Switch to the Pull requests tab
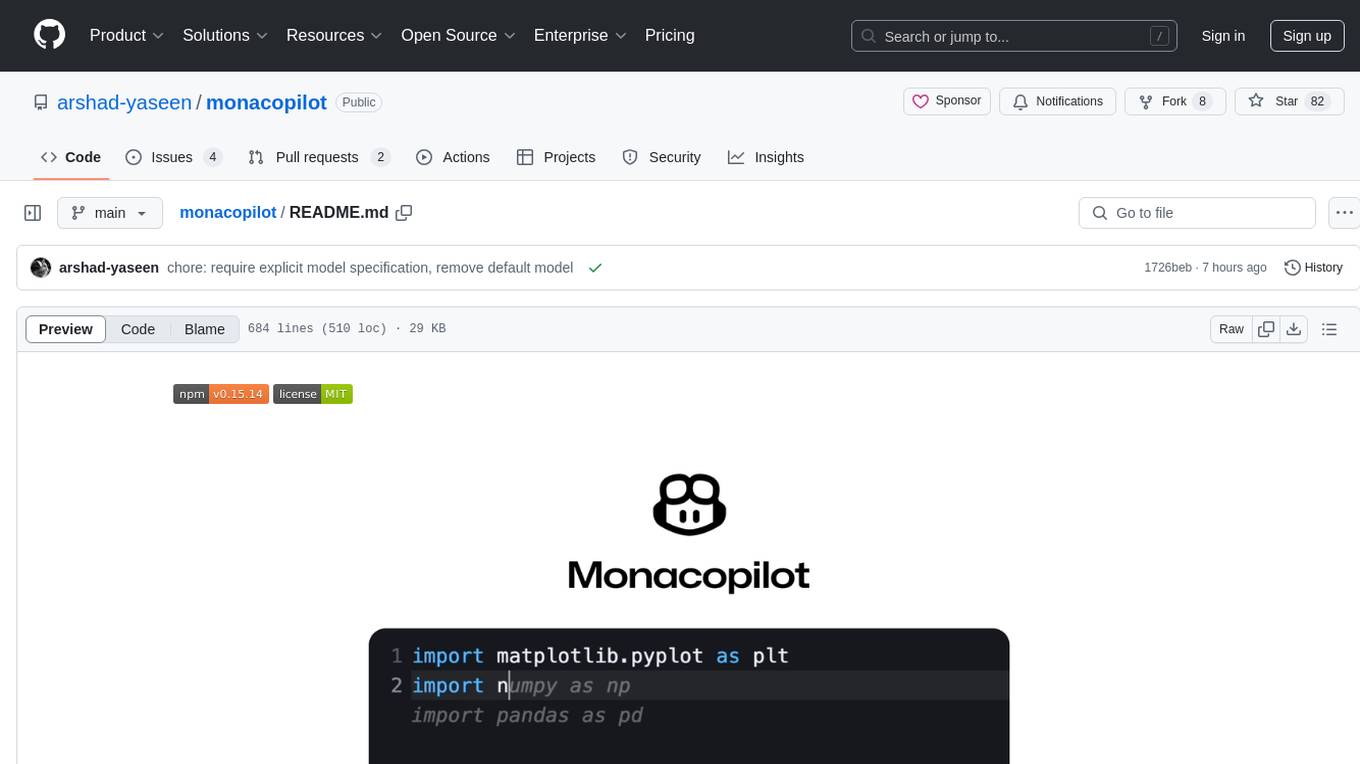This screenshot has width=1360, height=764. click(318, 157)
